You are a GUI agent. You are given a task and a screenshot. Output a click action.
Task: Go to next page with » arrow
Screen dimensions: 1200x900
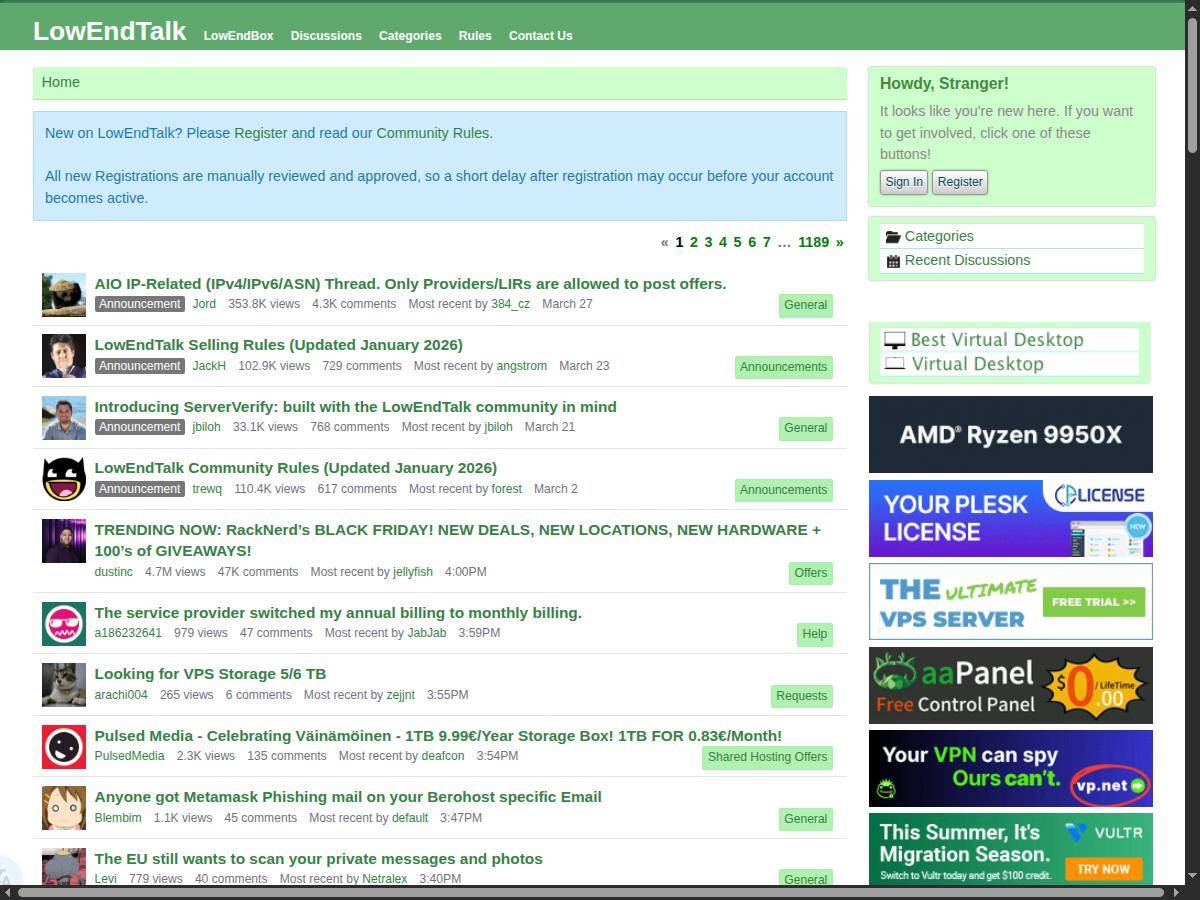click(839, 242)
